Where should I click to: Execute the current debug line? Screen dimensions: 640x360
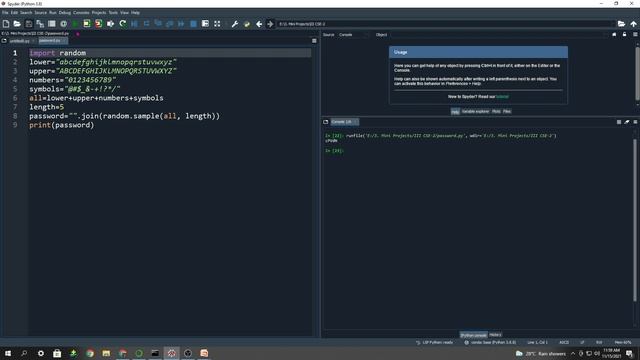point(146,24)
